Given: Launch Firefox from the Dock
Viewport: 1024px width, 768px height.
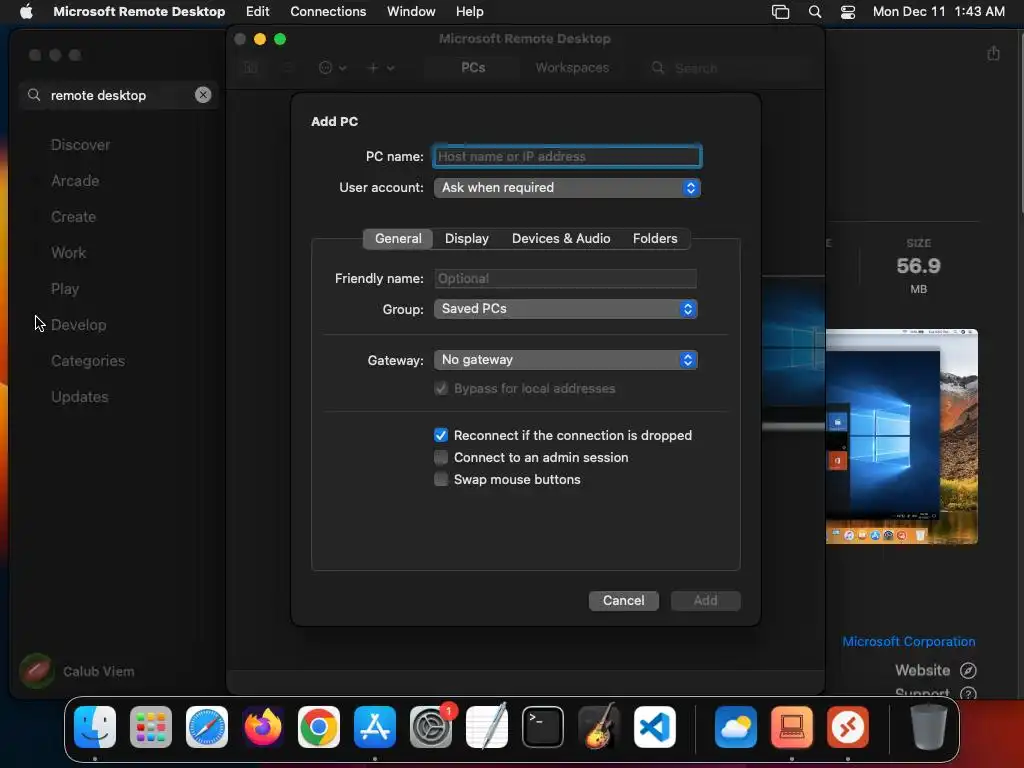Looking at the screenshot, I should coord(263,727).
